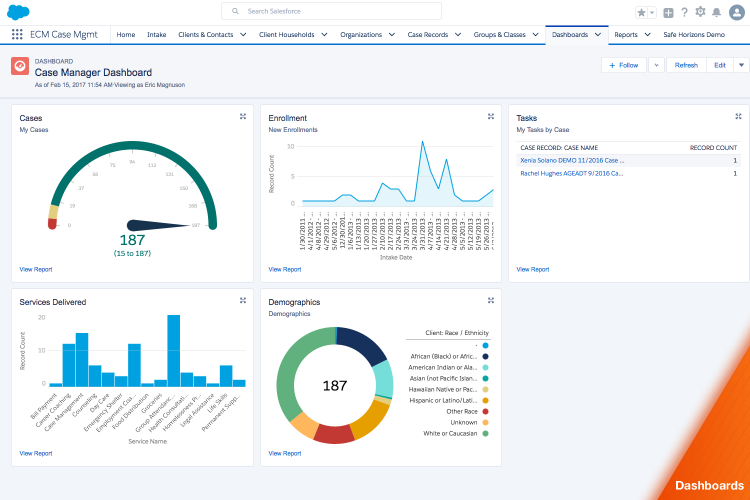Screen dimensions: 750x500
Task: Expand the Demographics widget
Action: [491, 300]
